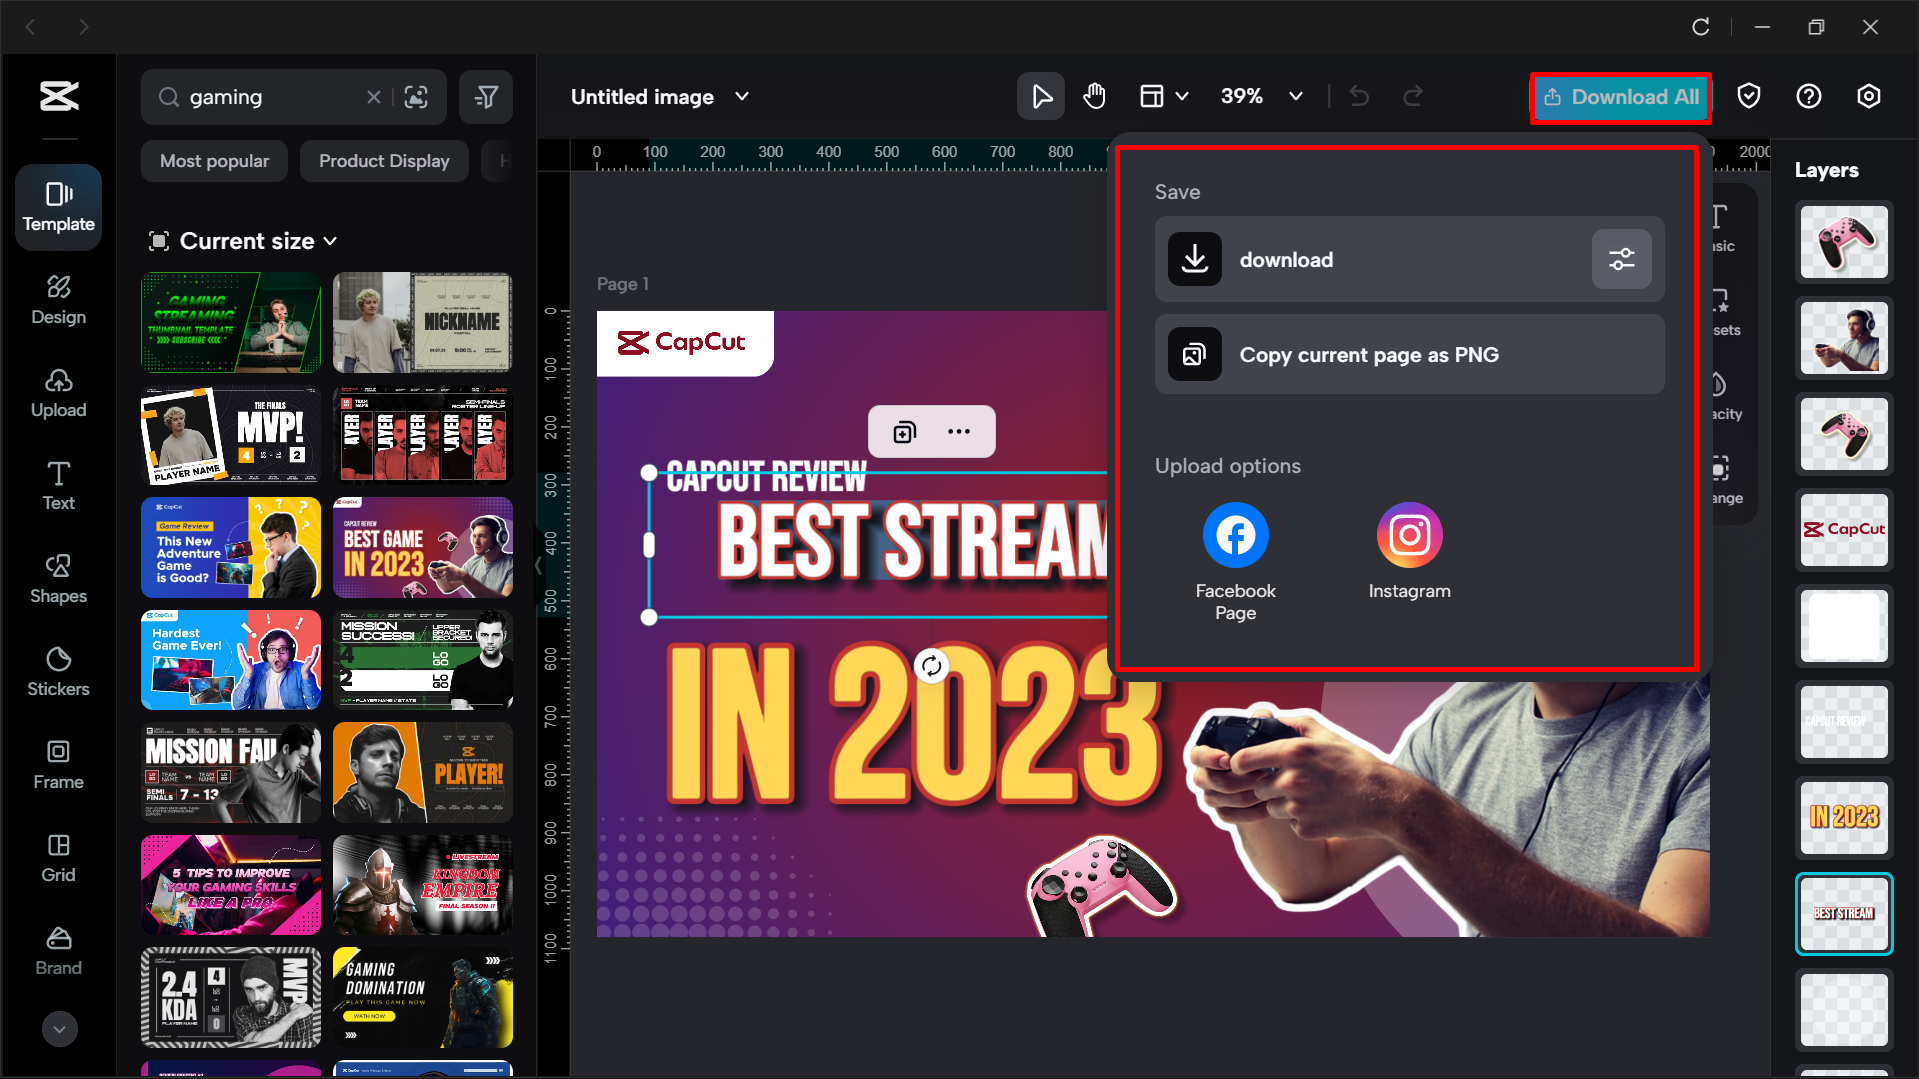Screen dimensions: 1919x1079
Task: Select the Product Display filter chip
Action: (x=384, y=161)
